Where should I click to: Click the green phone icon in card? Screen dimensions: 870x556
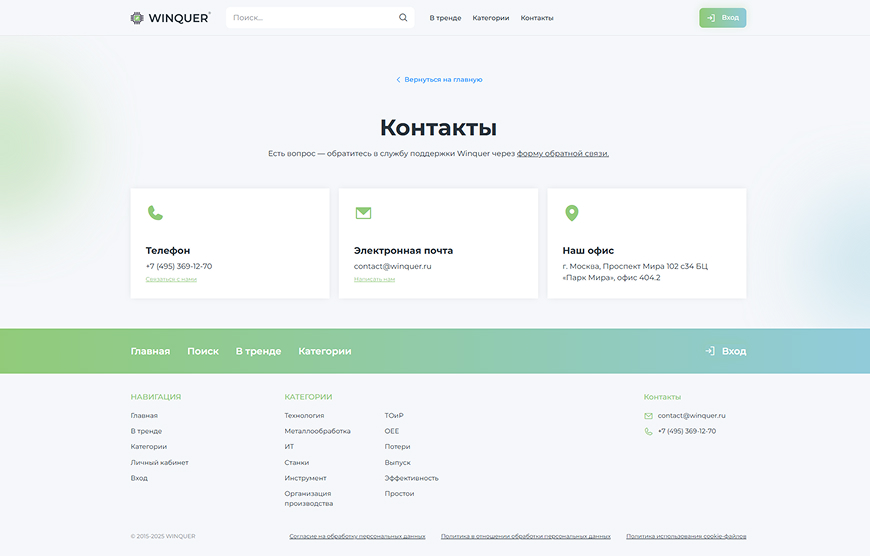click(x=155, y=213)
